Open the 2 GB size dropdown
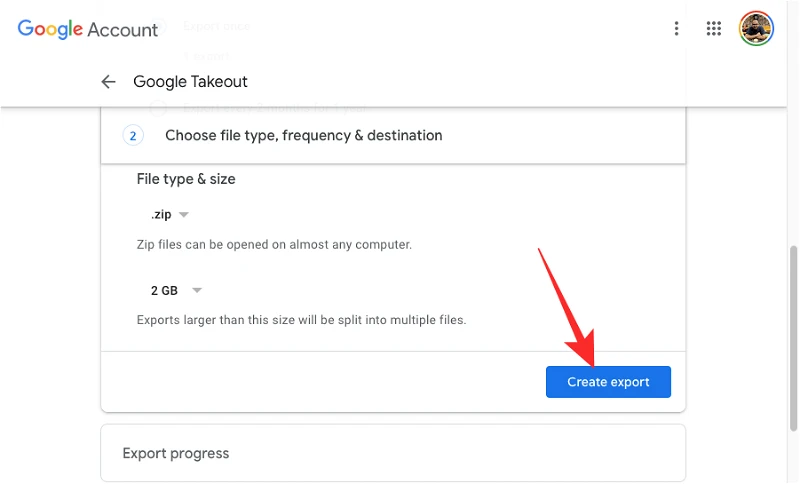Screen dimensions: 800x484 pos(176,291)
